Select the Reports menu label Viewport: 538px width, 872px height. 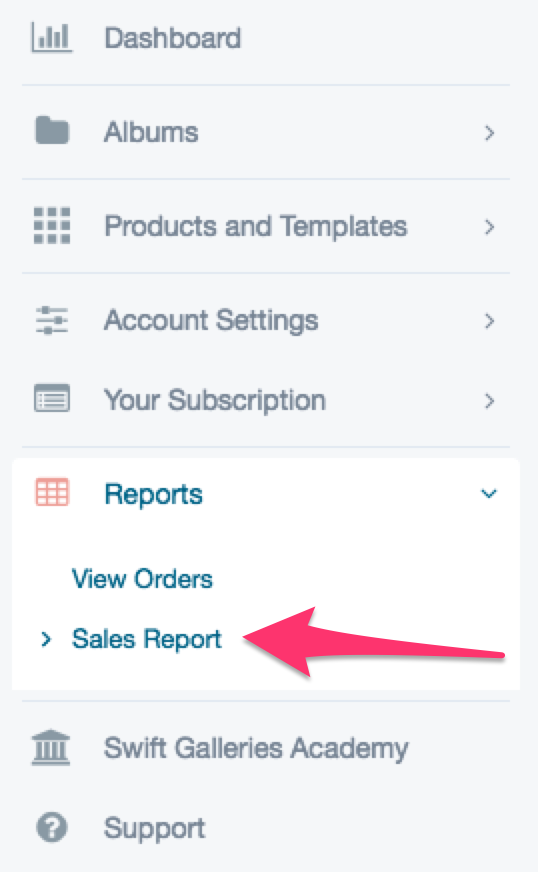(x=154, y=494)
